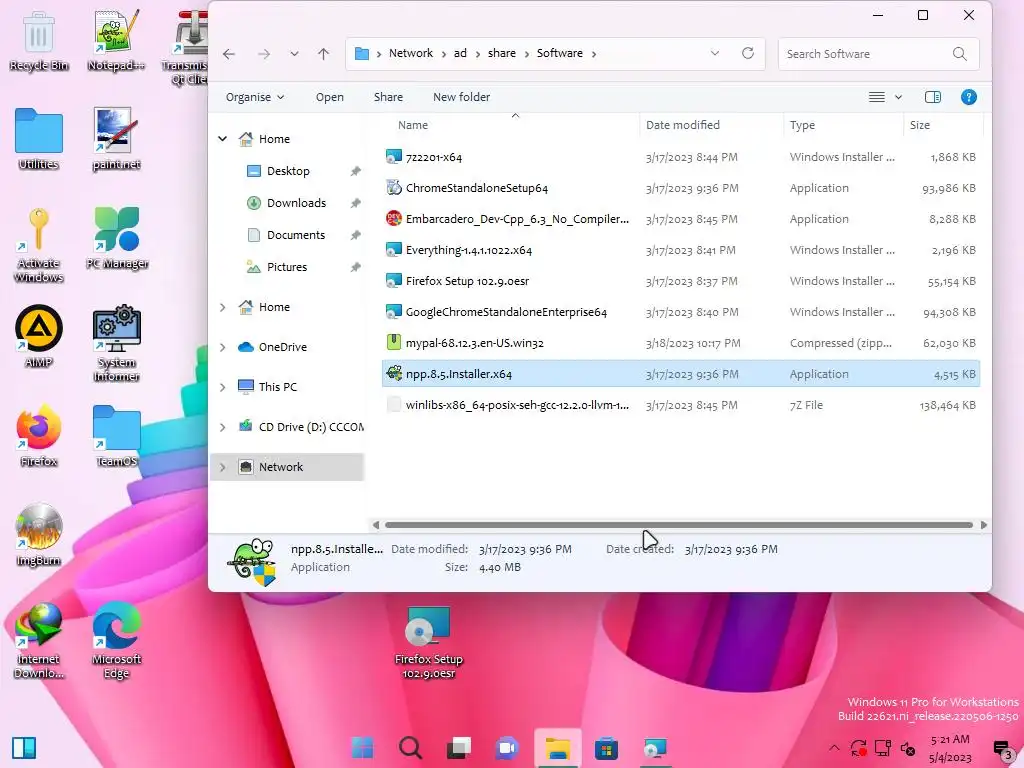Launch ImgBurn from desktop
This screenshot has height=768, width=1024.
39,536
